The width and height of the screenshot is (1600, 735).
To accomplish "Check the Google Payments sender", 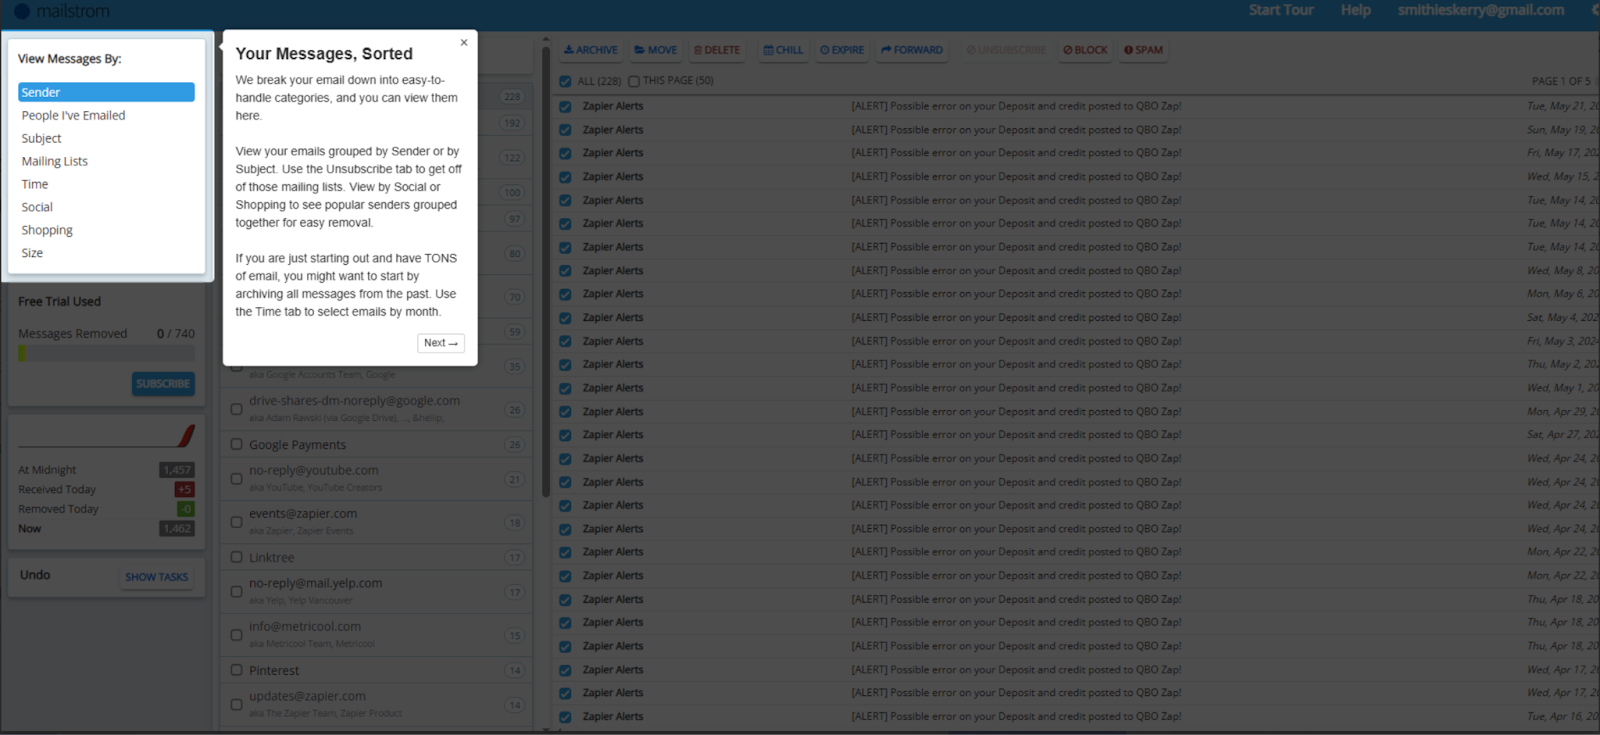I will click(237, 445).
